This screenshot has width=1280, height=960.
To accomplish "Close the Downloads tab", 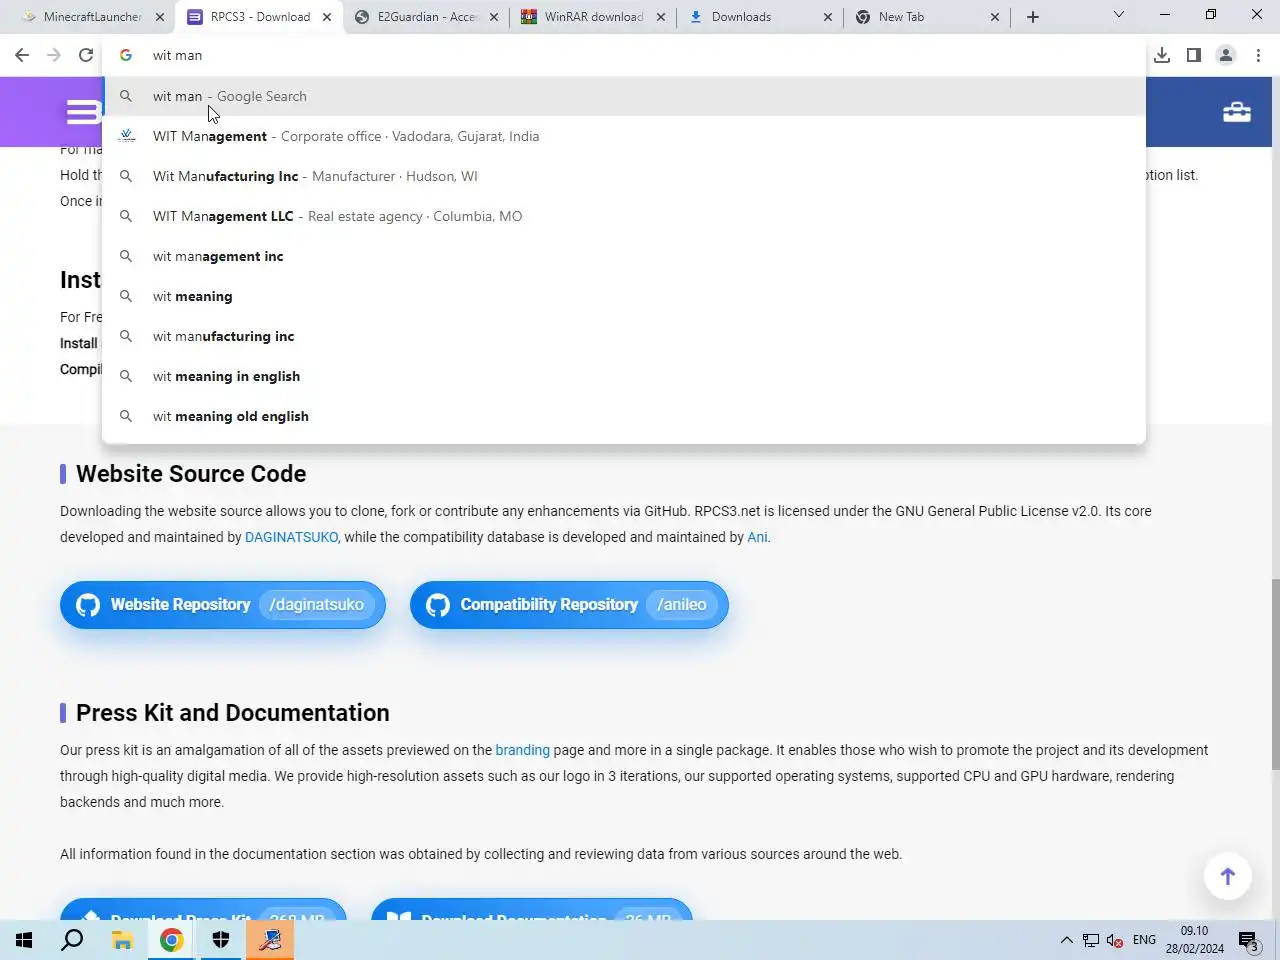I will tap(828, 17).
